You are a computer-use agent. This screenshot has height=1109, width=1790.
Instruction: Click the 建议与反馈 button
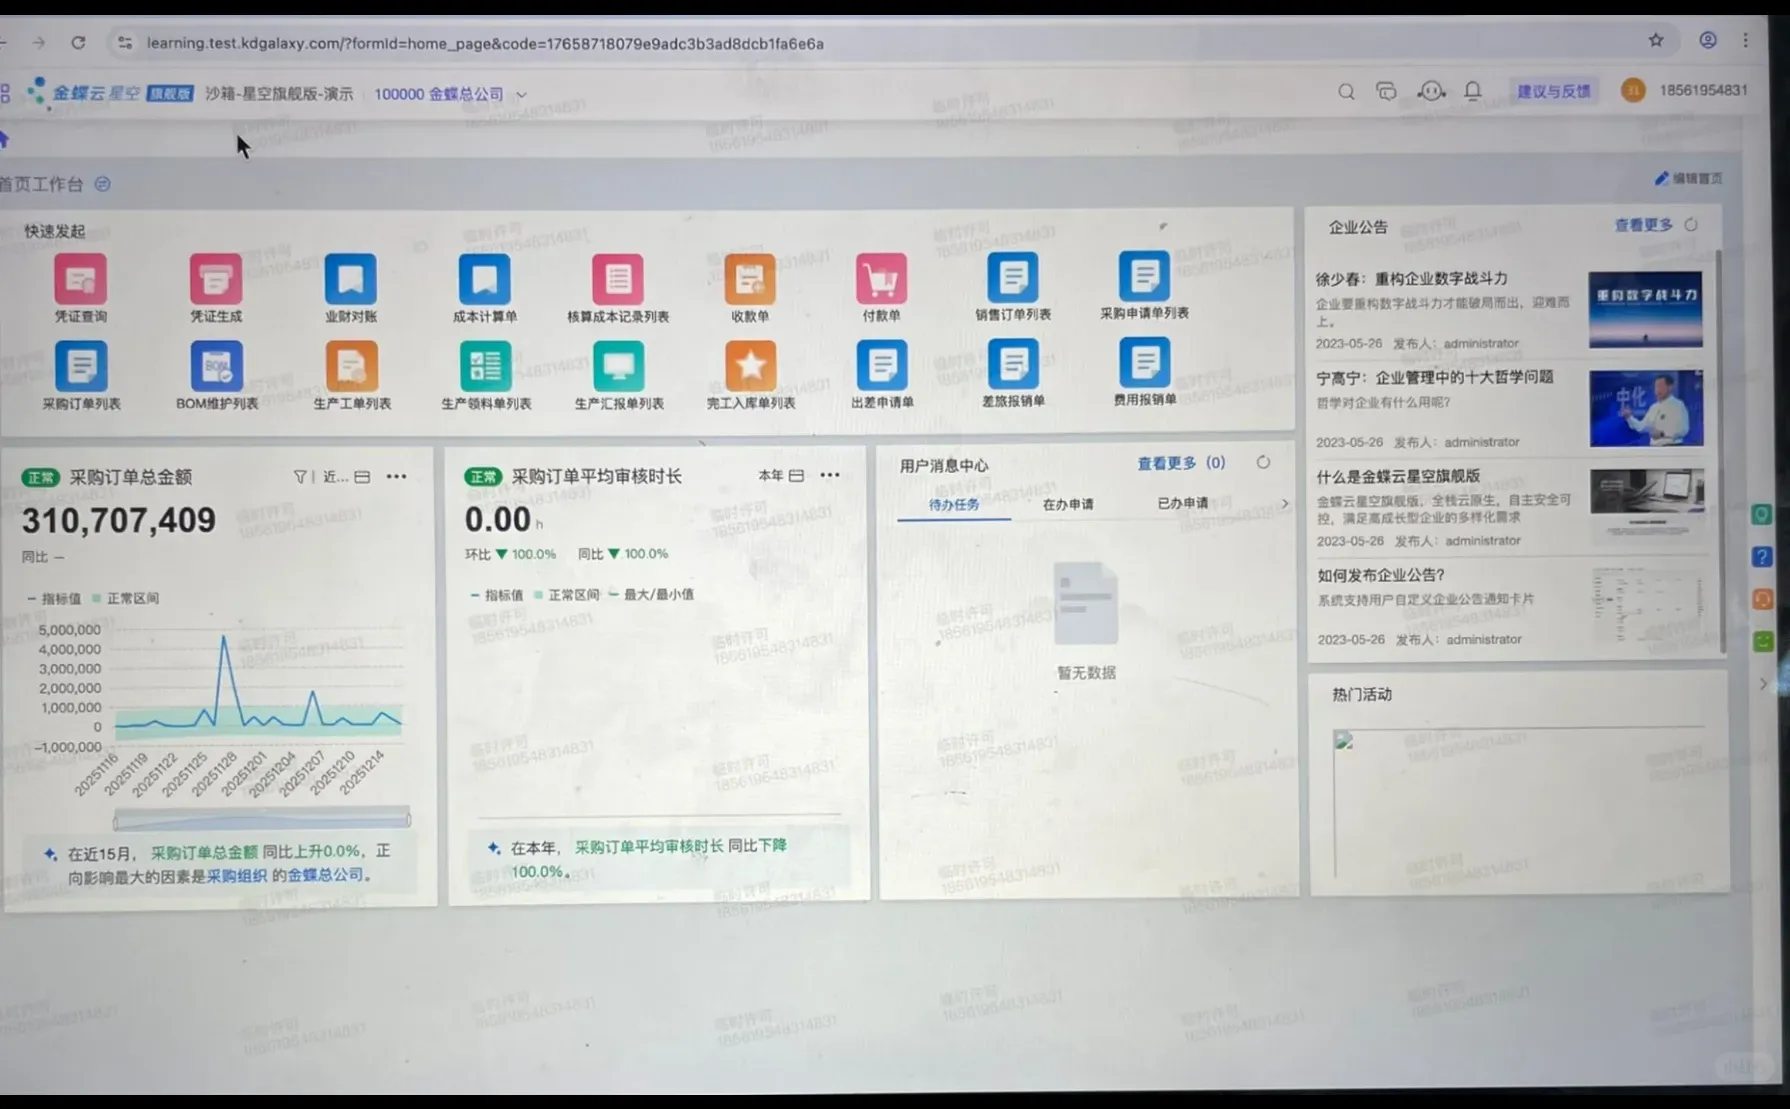(x=1553, y=90)
